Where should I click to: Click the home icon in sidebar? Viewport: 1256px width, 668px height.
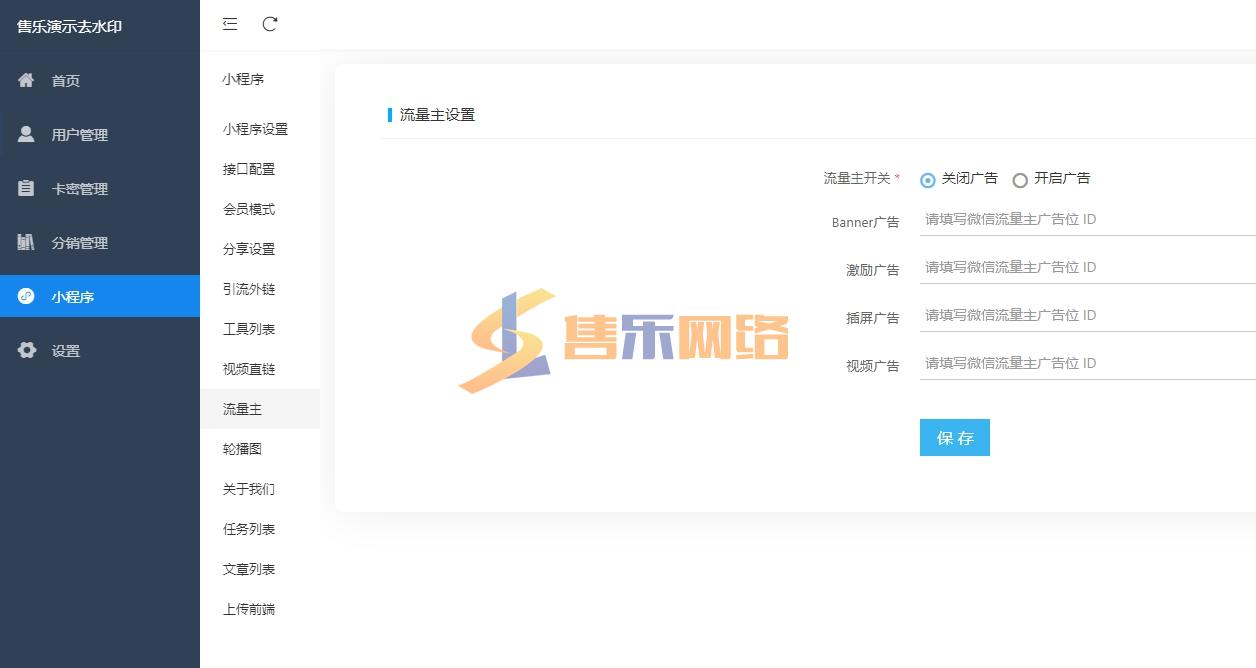[x=27, y=80]
